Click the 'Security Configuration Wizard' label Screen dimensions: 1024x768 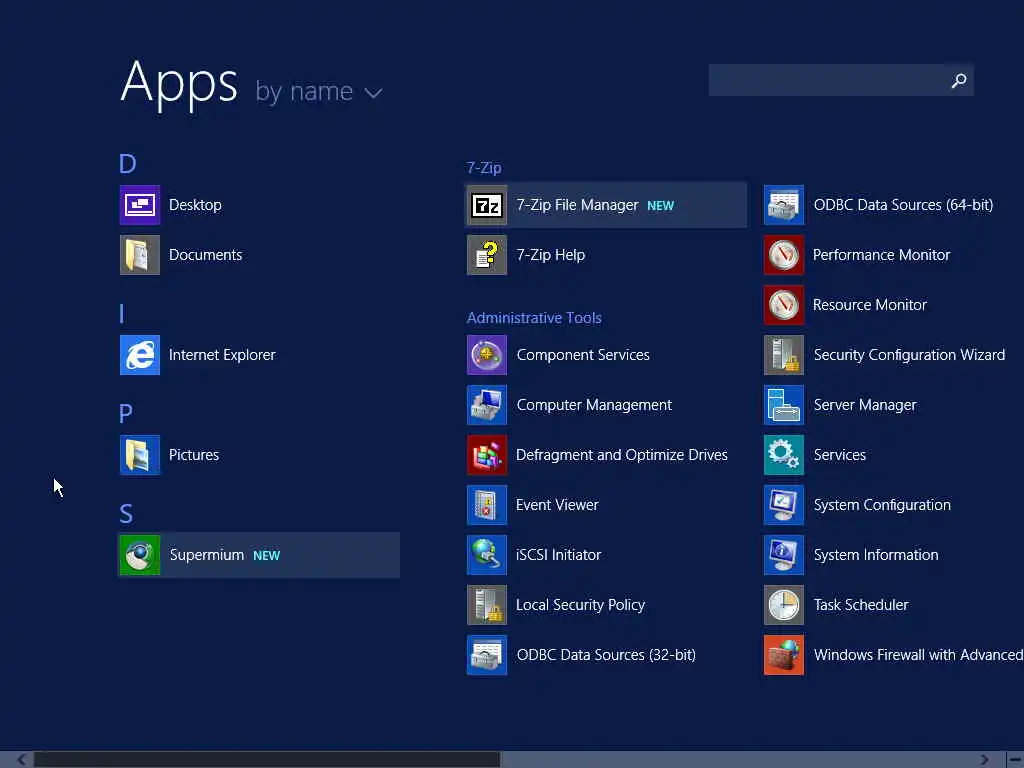click(910, 355)
